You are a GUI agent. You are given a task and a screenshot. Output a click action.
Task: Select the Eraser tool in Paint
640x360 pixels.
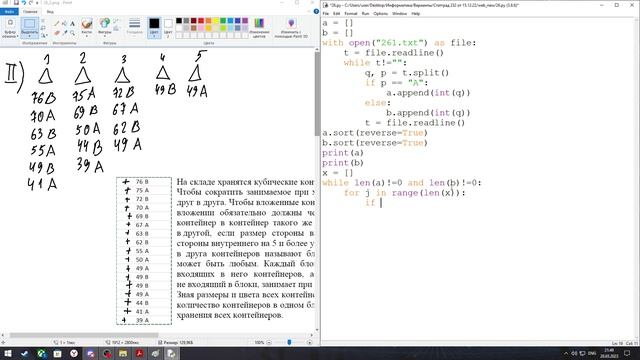coord(57,32)
